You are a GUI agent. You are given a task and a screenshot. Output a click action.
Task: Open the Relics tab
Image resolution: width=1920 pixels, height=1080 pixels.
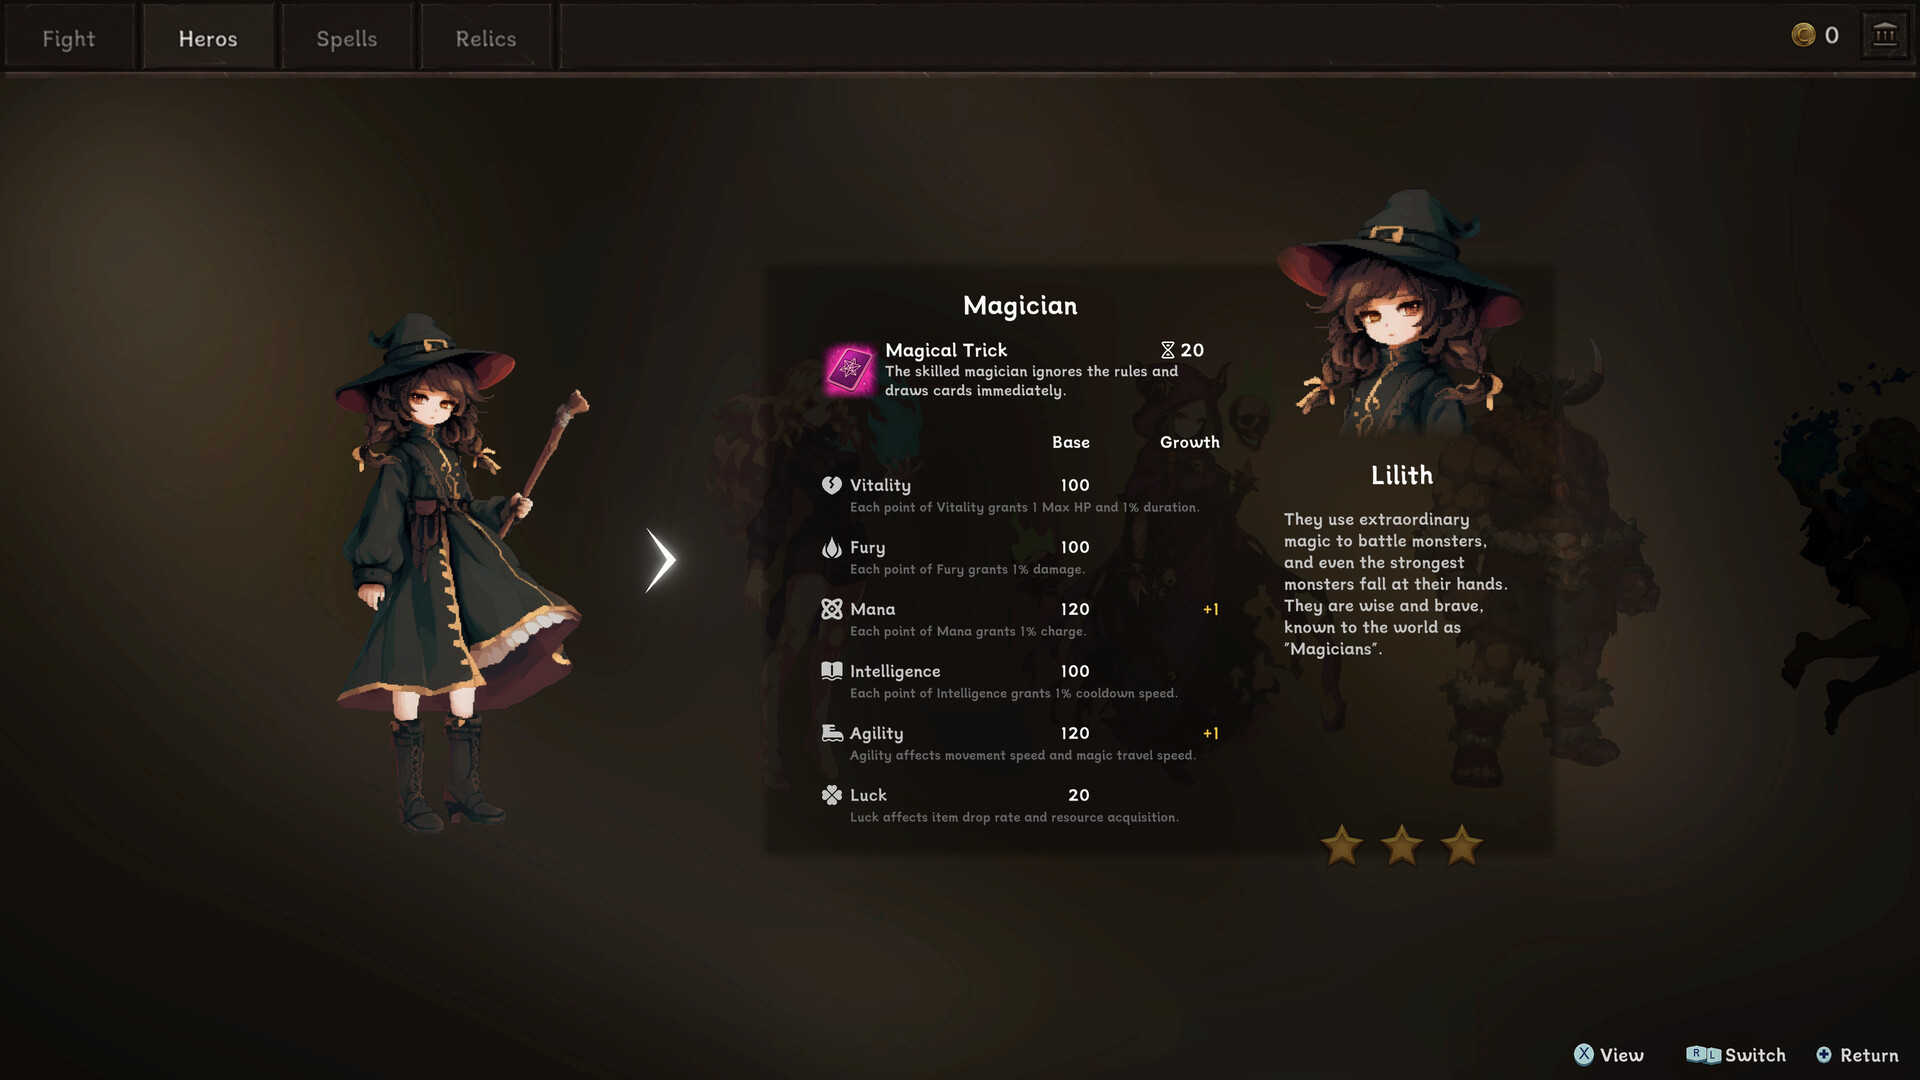486,38
